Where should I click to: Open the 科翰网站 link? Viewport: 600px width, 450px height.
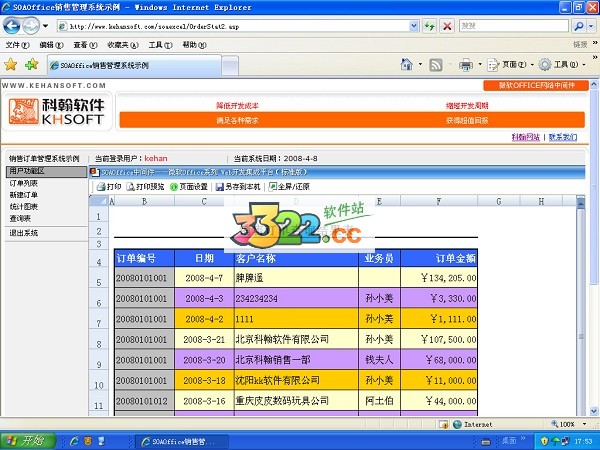click(526, 137)
